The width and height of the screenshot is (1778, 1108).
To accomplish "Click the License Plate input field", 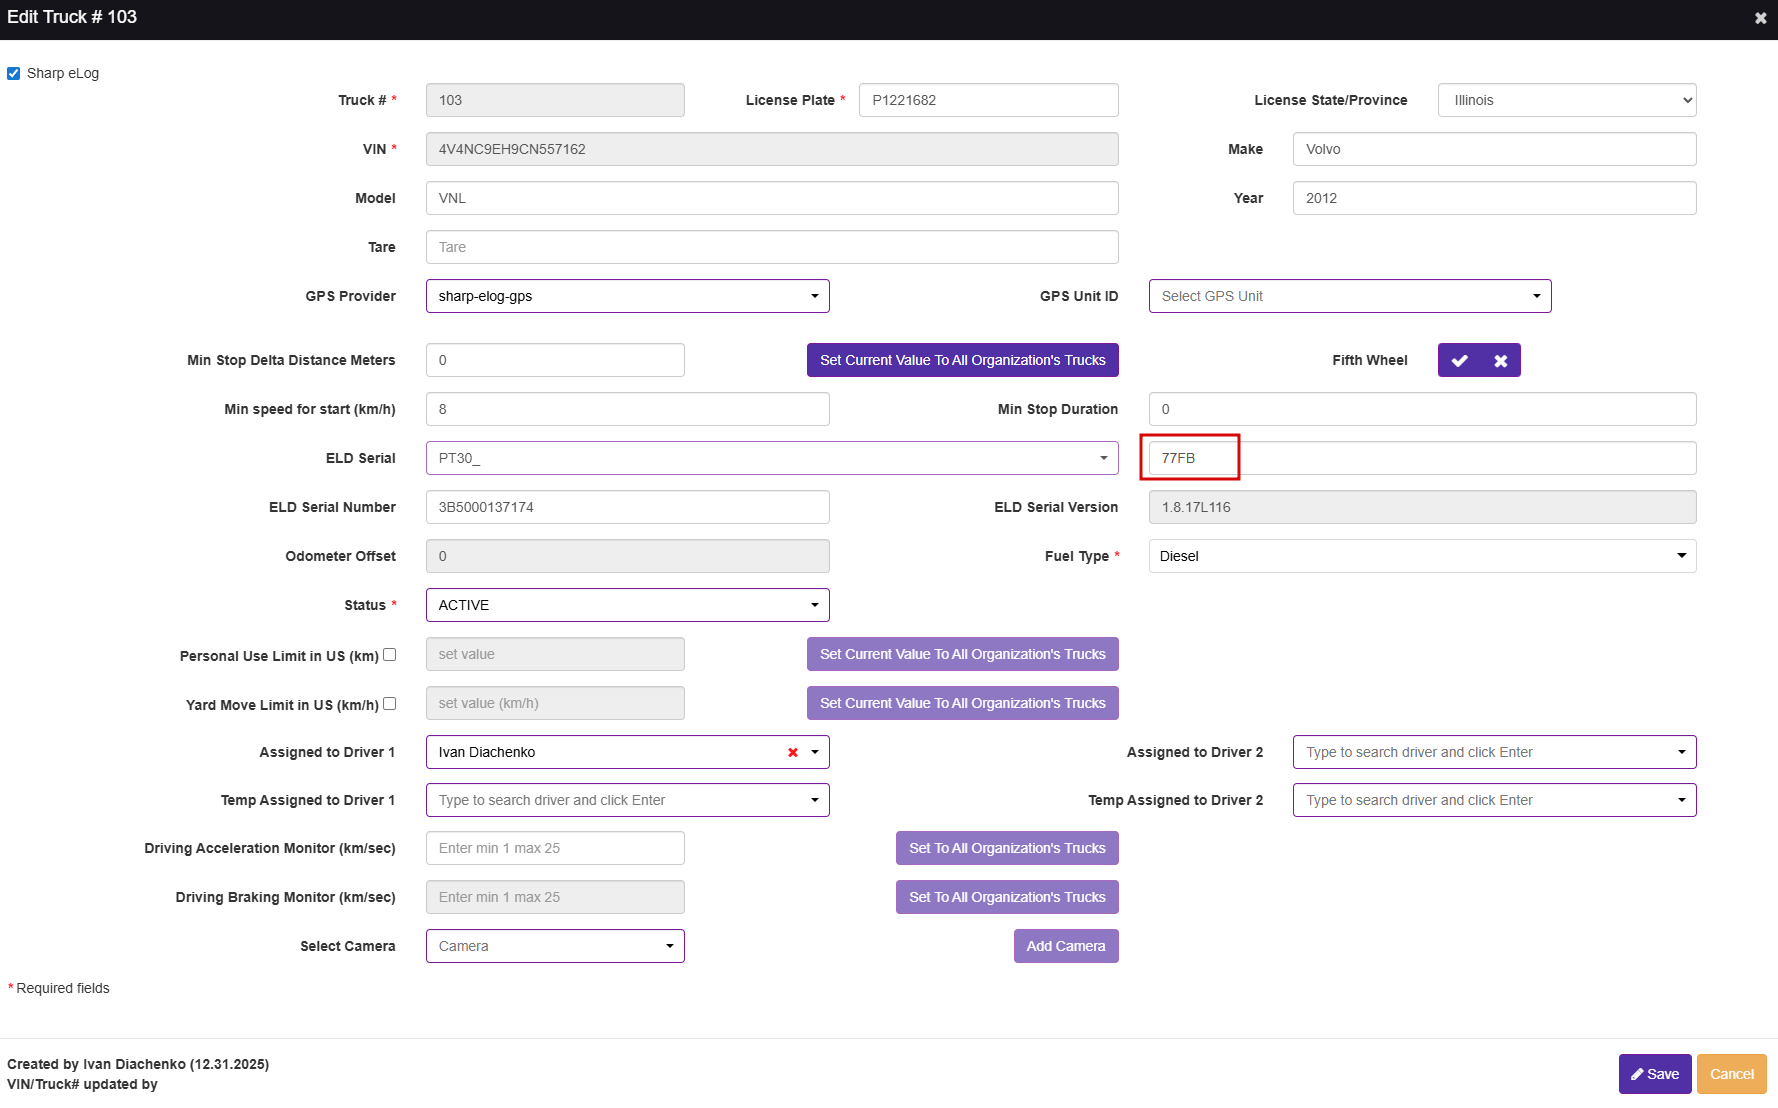I will (988, 101).
